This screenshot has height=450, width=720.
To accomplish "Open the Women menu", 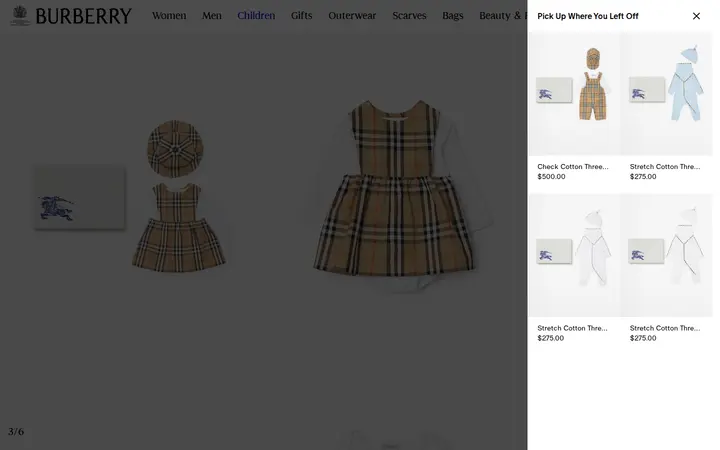I will [x=169, y=16].
